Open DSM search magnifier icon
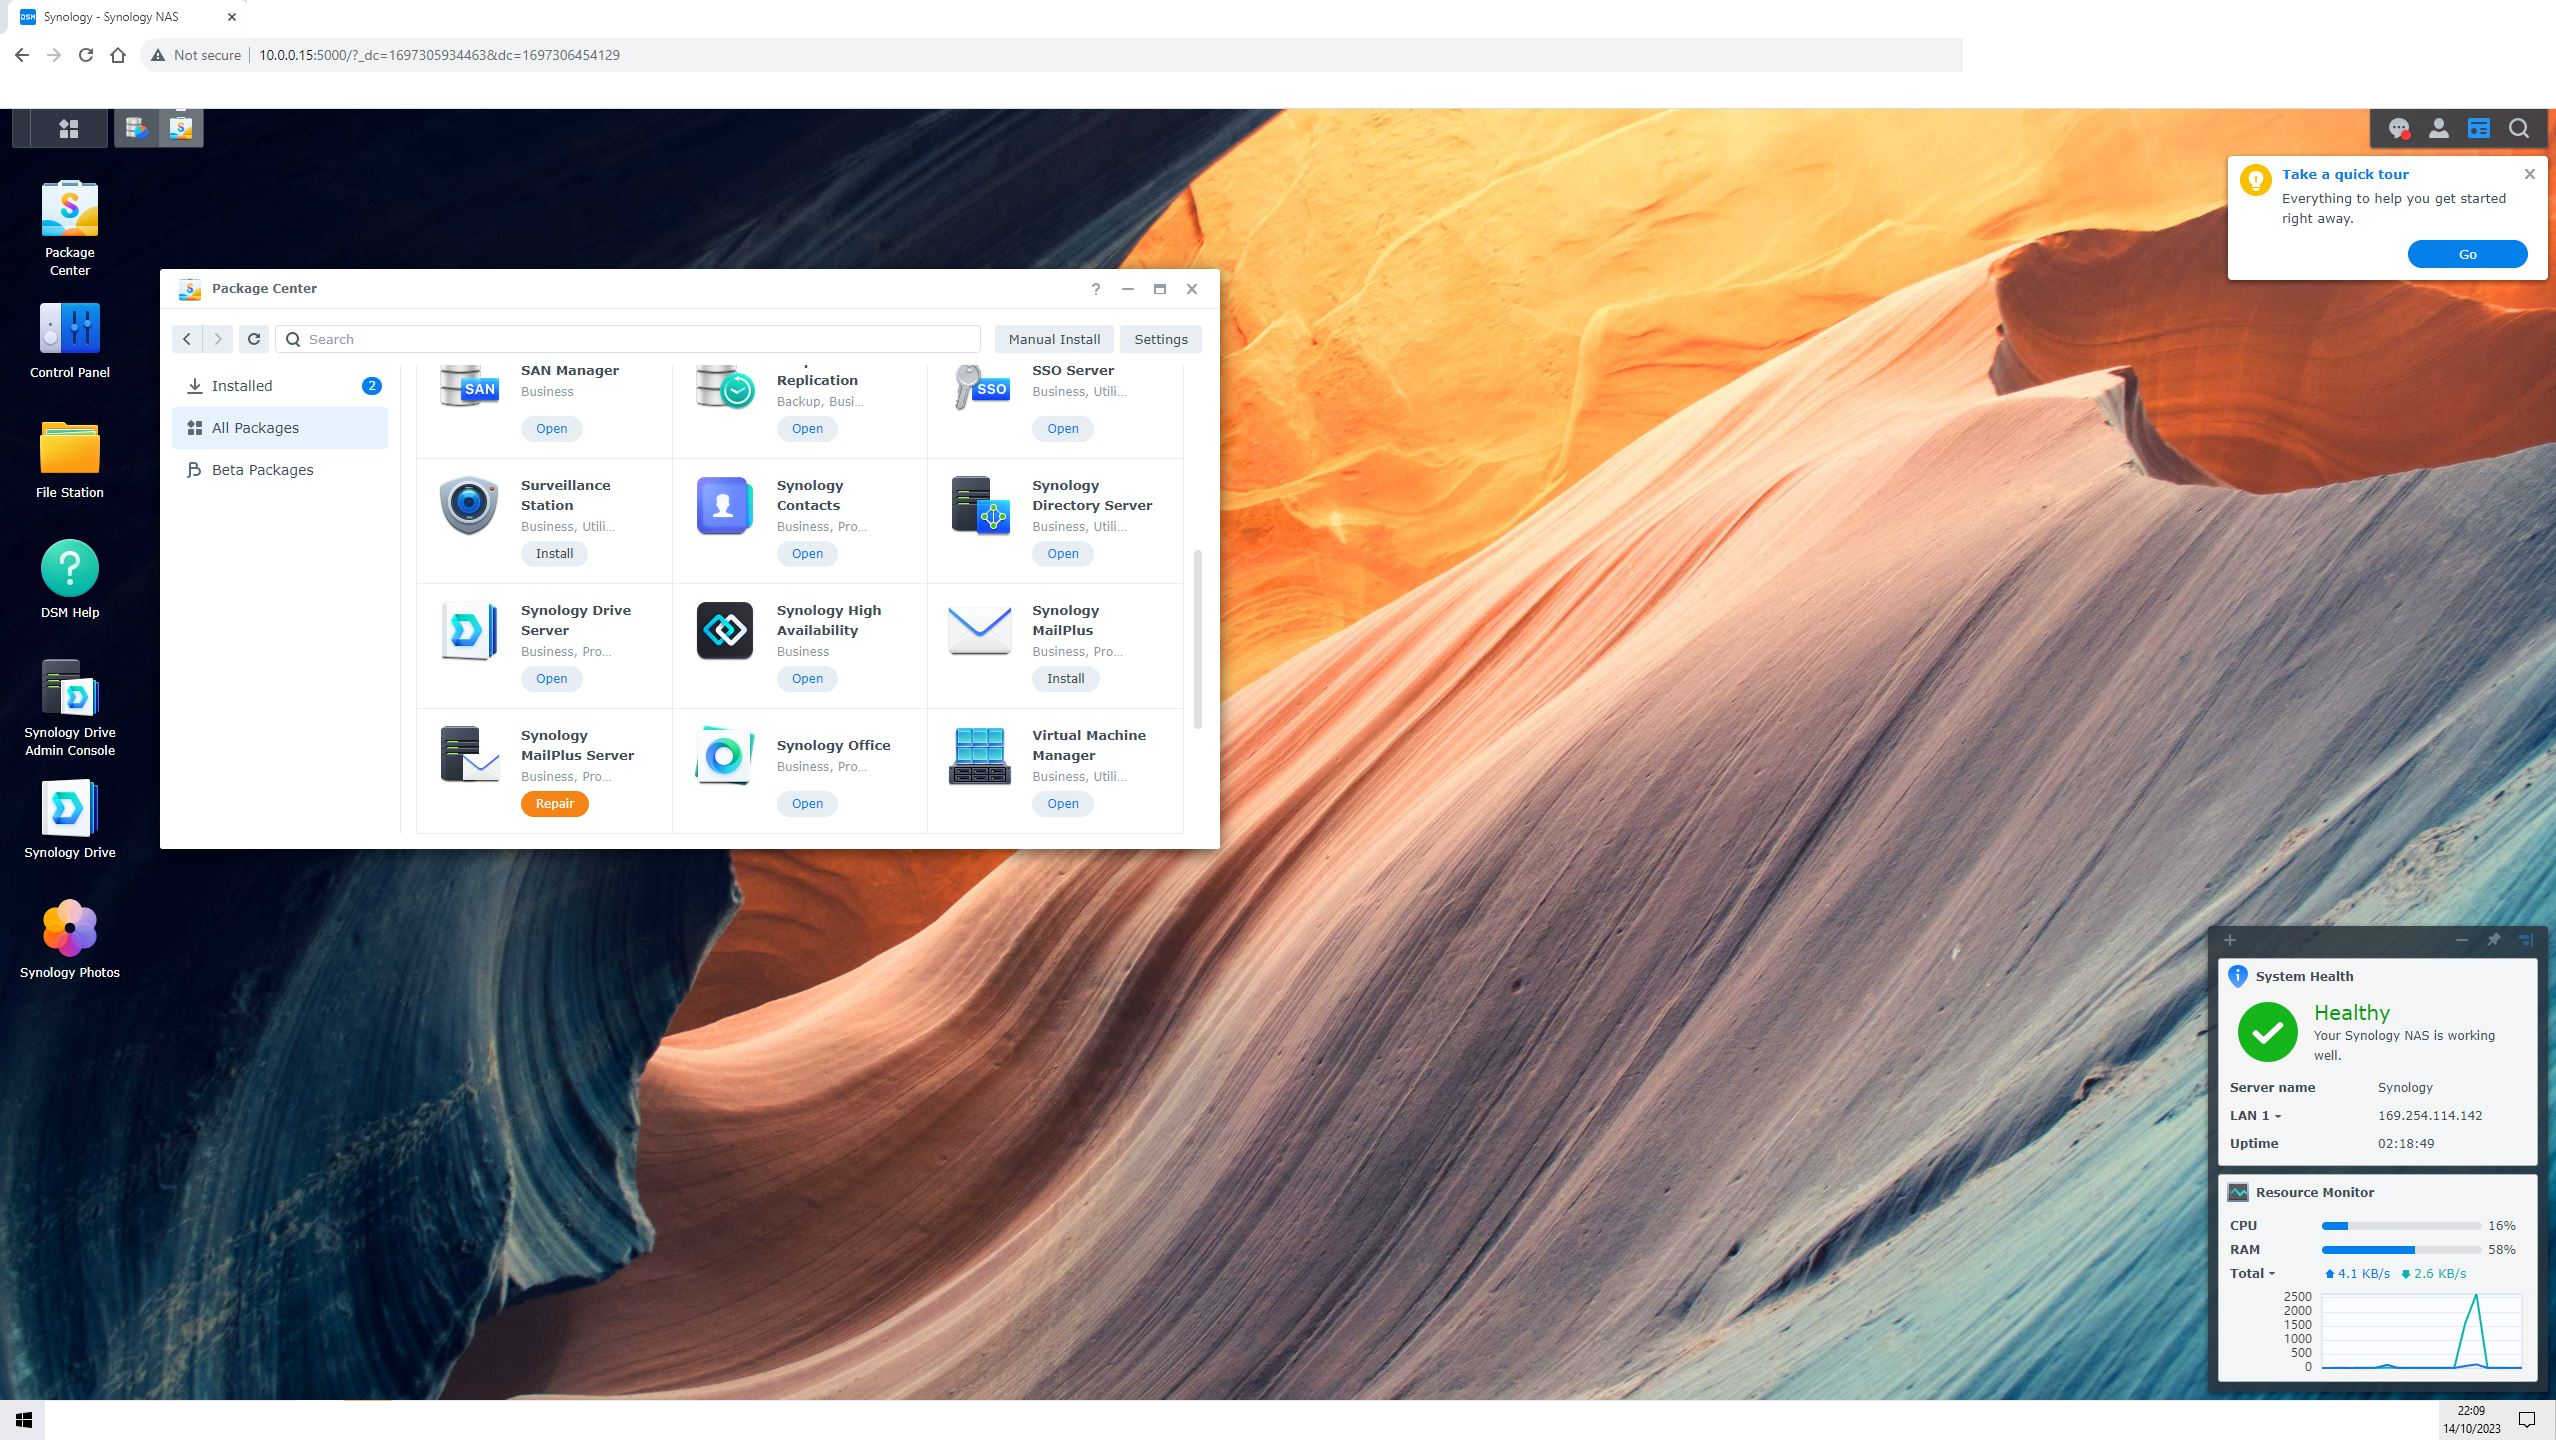Screen dimensions: 2556x1440 (2519, 128)
